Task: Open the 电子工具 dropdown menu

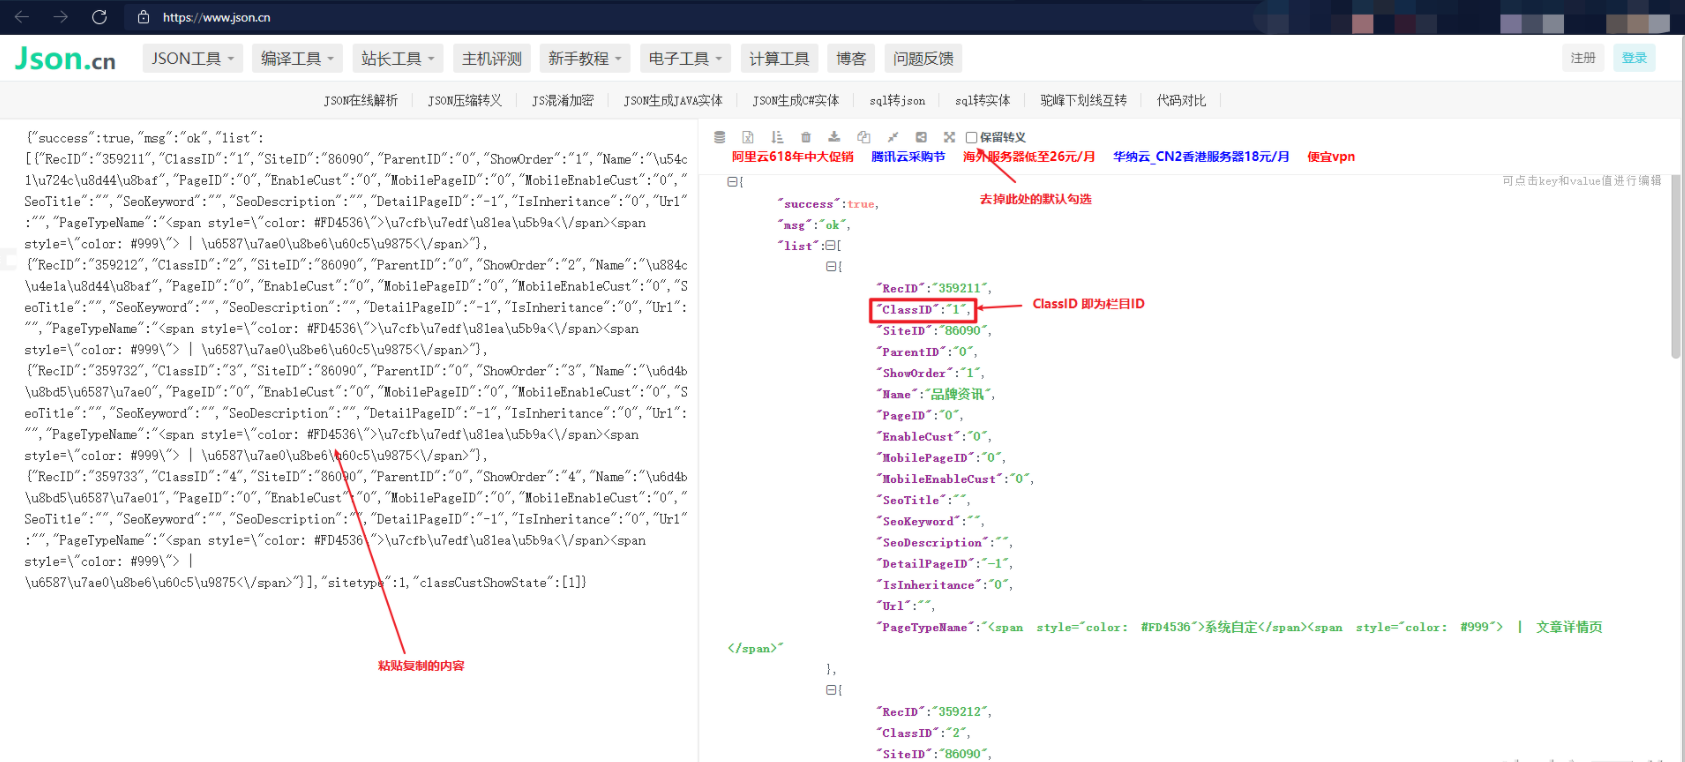Action: [684, 59]
